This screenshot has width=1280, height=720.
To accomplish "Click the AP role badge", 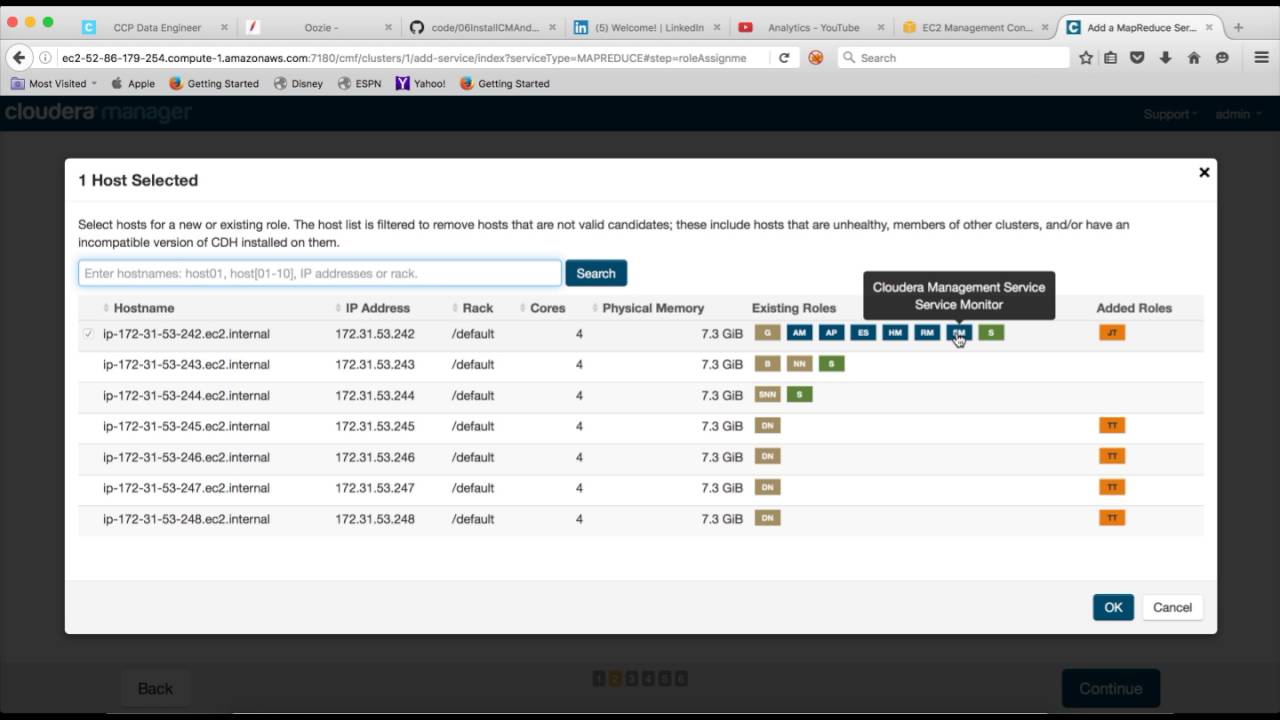I will (831, 332).
